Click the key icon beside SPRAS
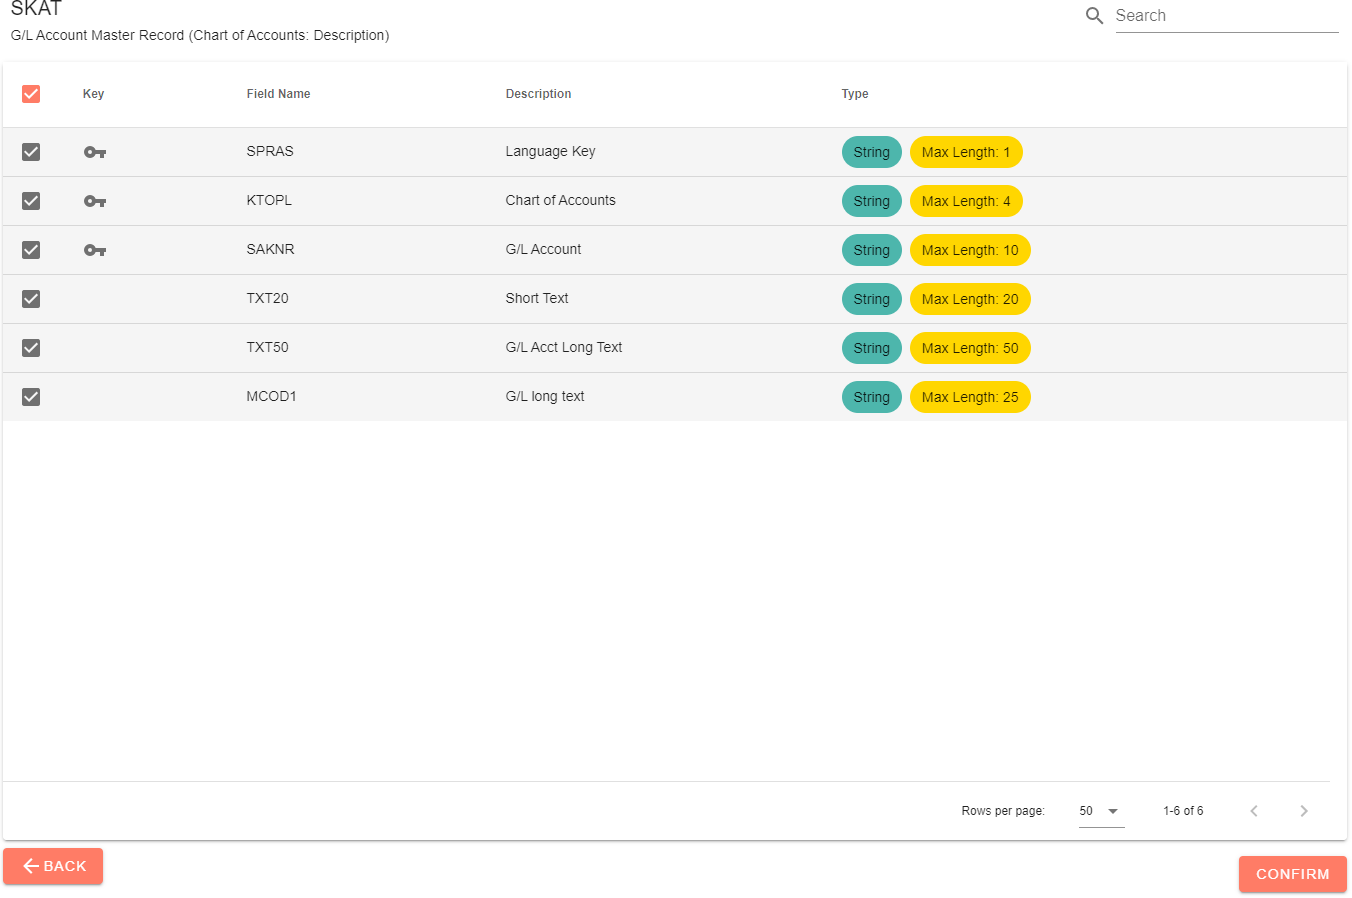This screenshot has width=1352, height=898. tap(94, 152)
